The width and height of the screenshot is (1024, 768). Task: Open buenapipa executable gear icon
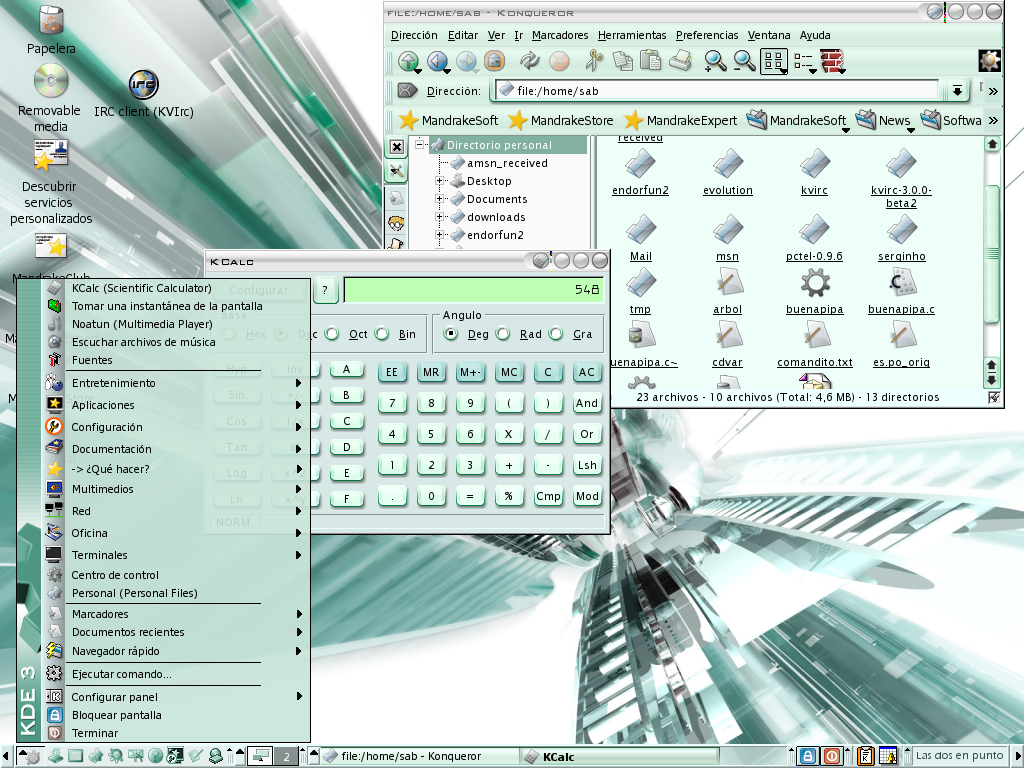click(814, 291)
